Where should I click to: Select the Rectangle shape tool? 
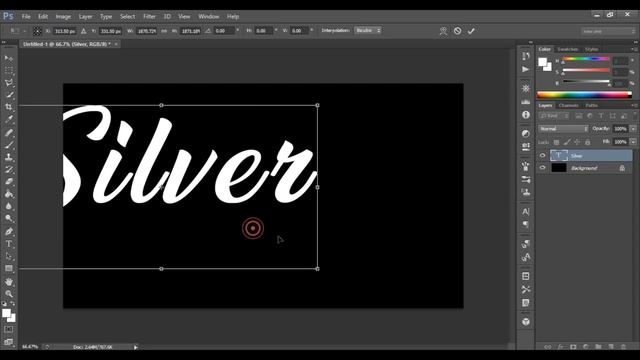point(9,269)
